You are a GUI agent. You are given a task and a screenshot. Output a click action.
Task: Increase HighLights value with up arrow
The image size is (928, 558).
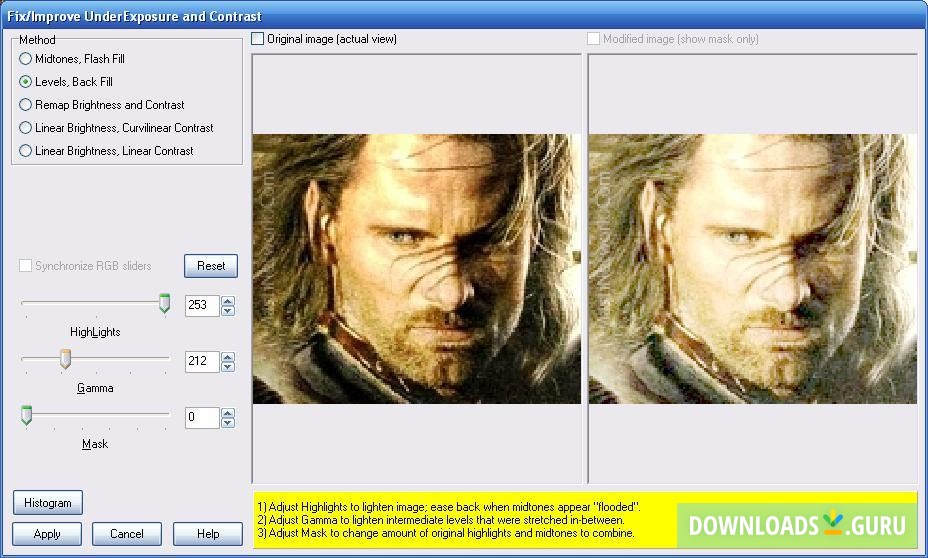[x=228, y=301]
